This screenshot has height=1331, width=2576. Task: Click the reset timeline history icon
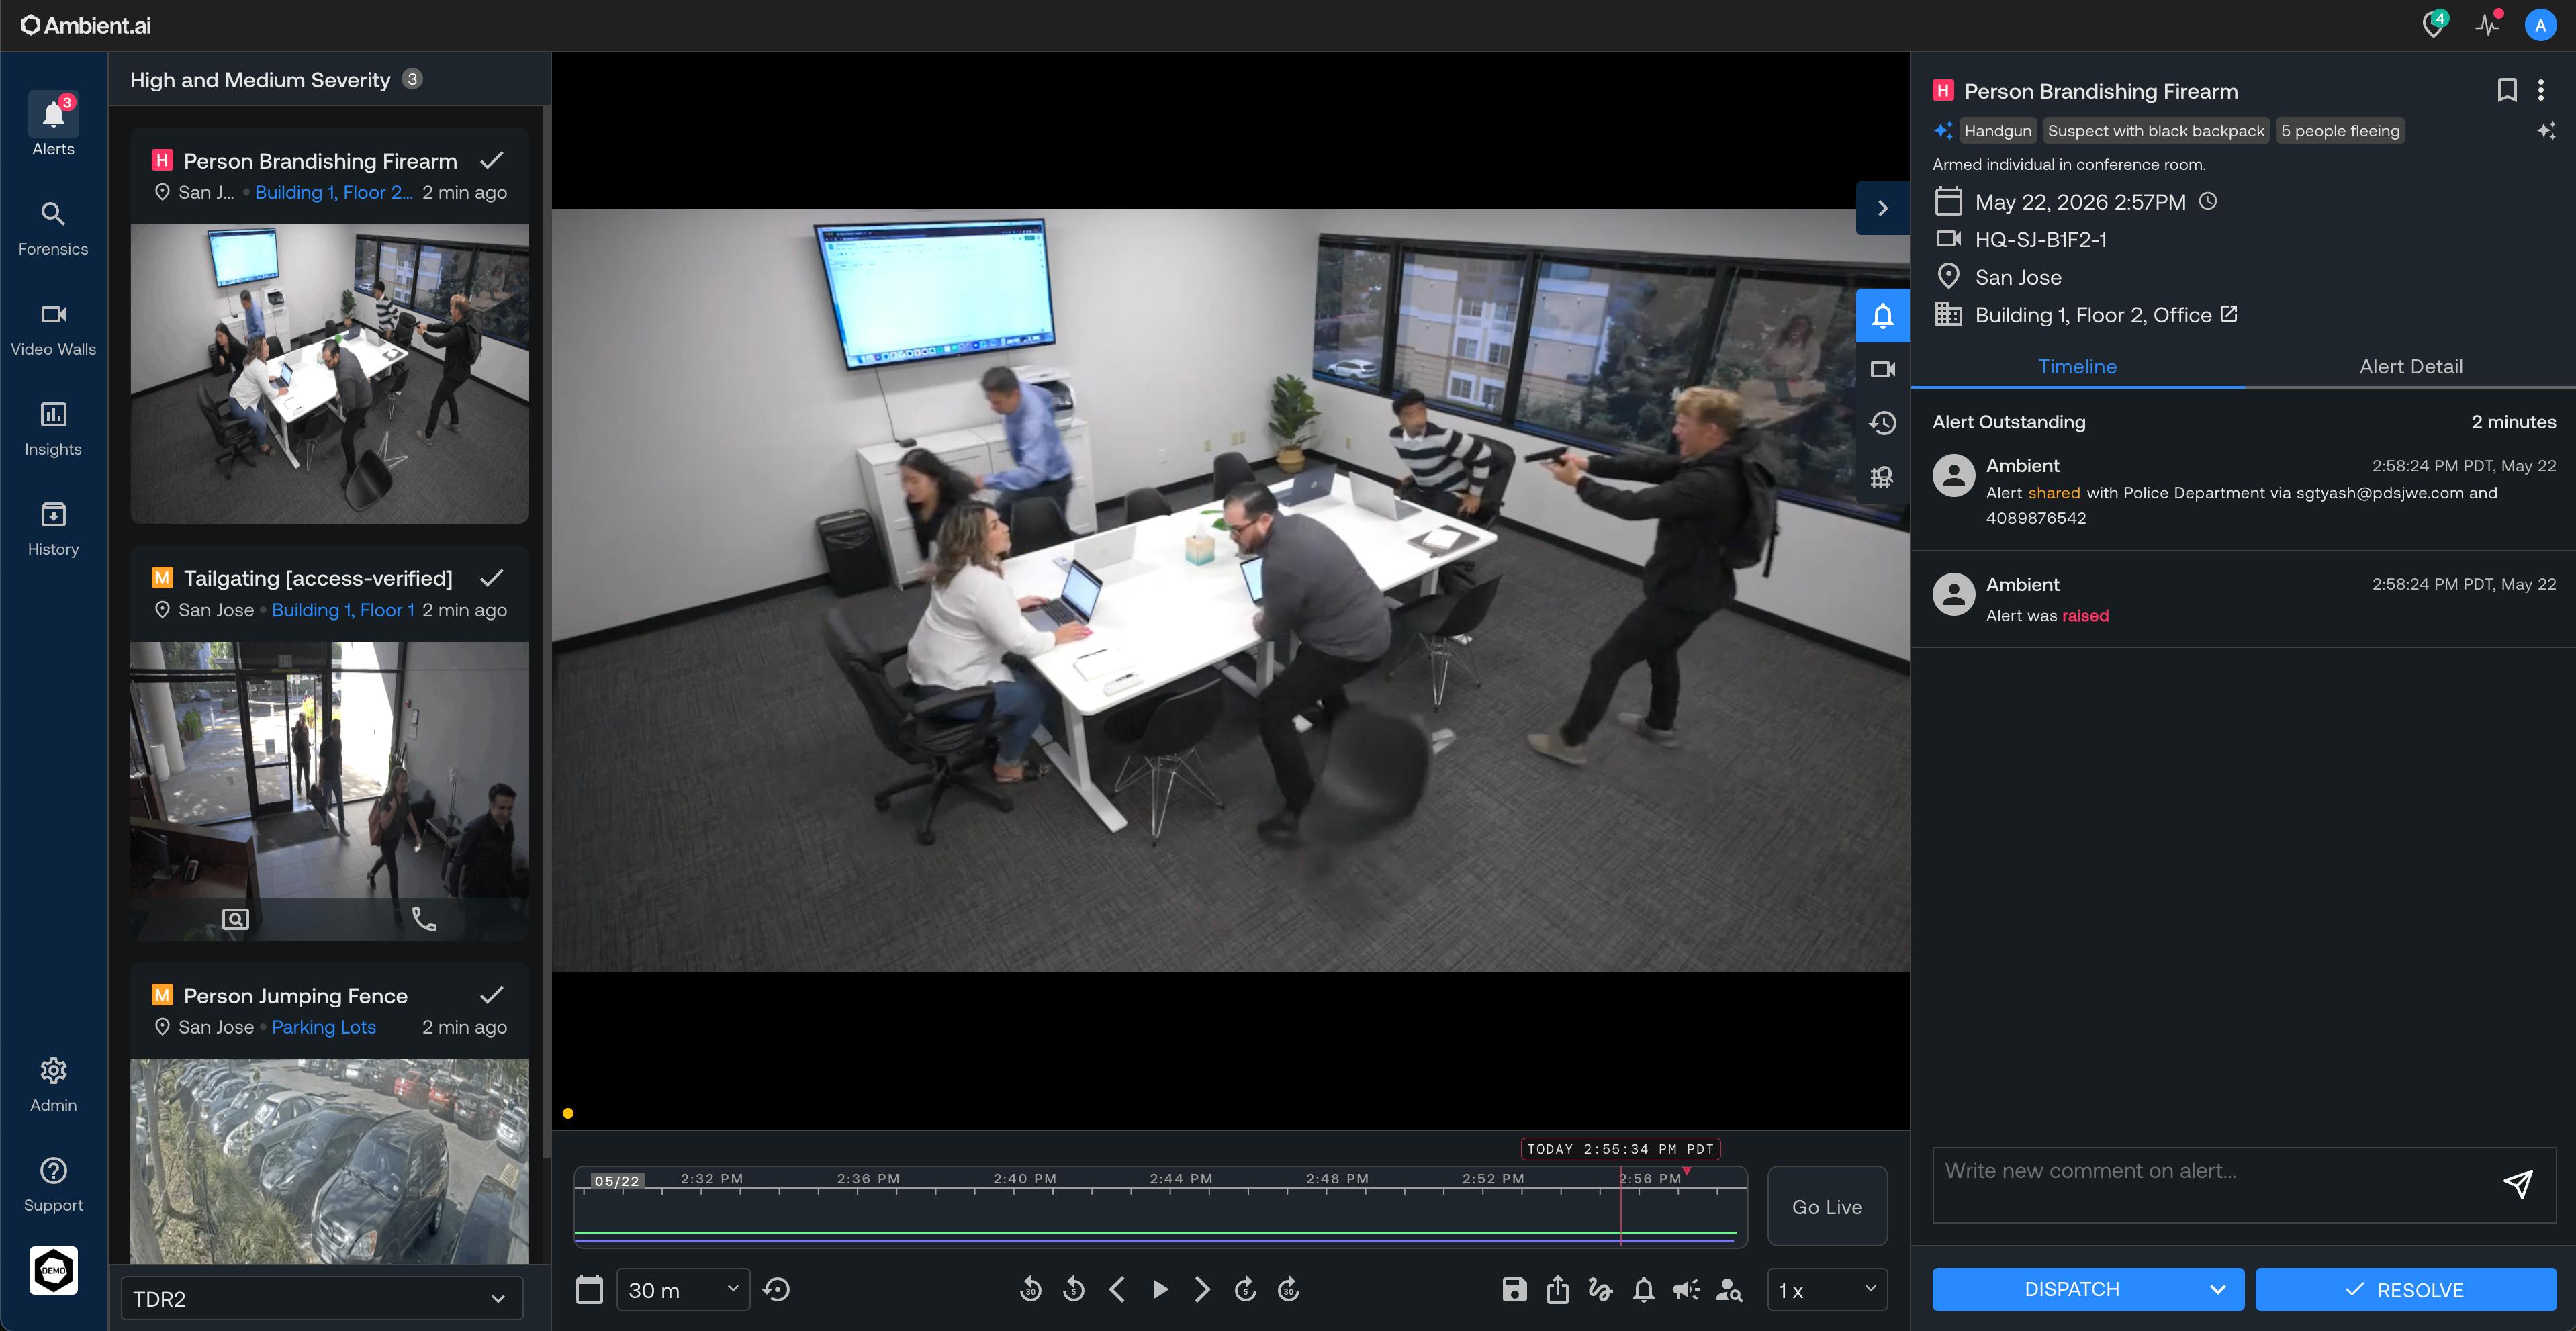click(777, 1290)
